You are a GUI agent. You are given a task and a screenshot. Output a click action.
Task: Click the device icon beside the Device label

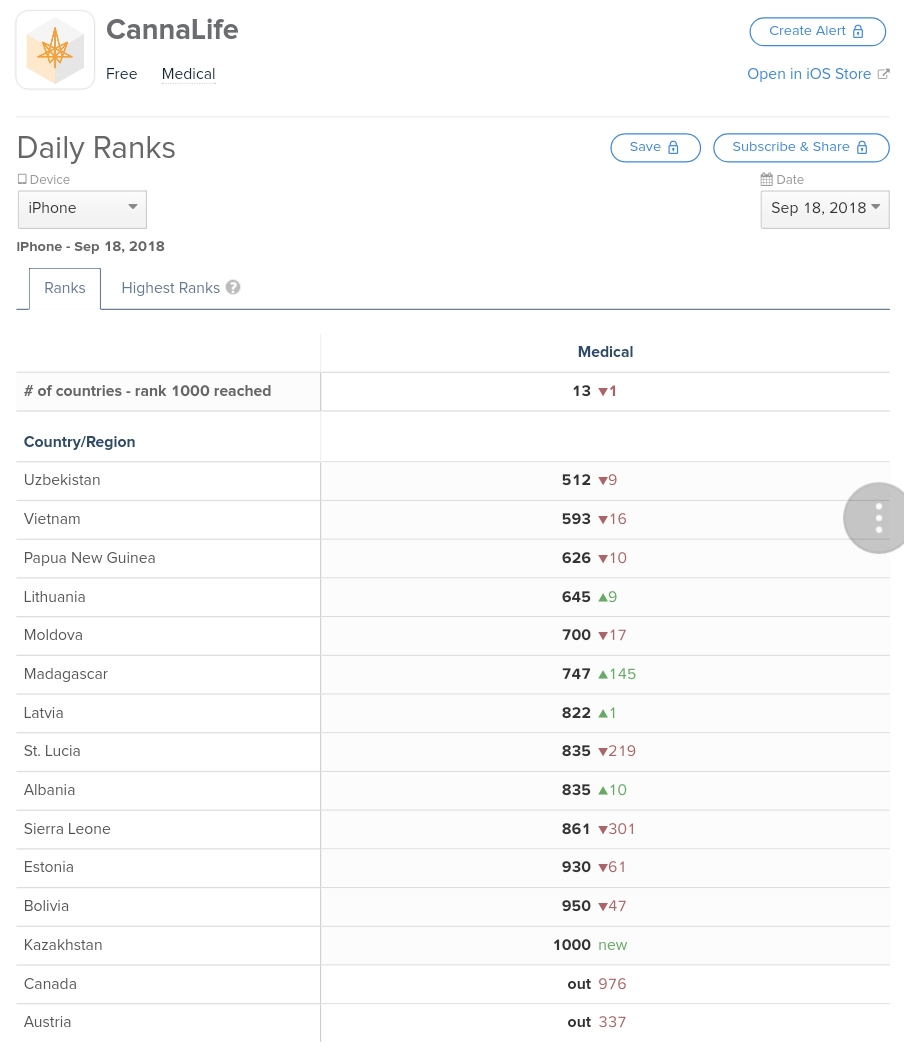pyautogui.click(x=21, y=178)
